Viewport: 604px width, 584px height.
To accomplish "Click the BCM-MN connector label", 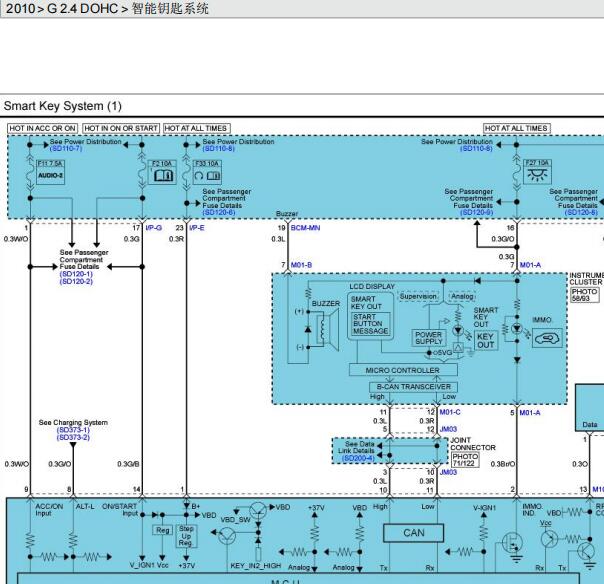I will click(x=305, y=228).
